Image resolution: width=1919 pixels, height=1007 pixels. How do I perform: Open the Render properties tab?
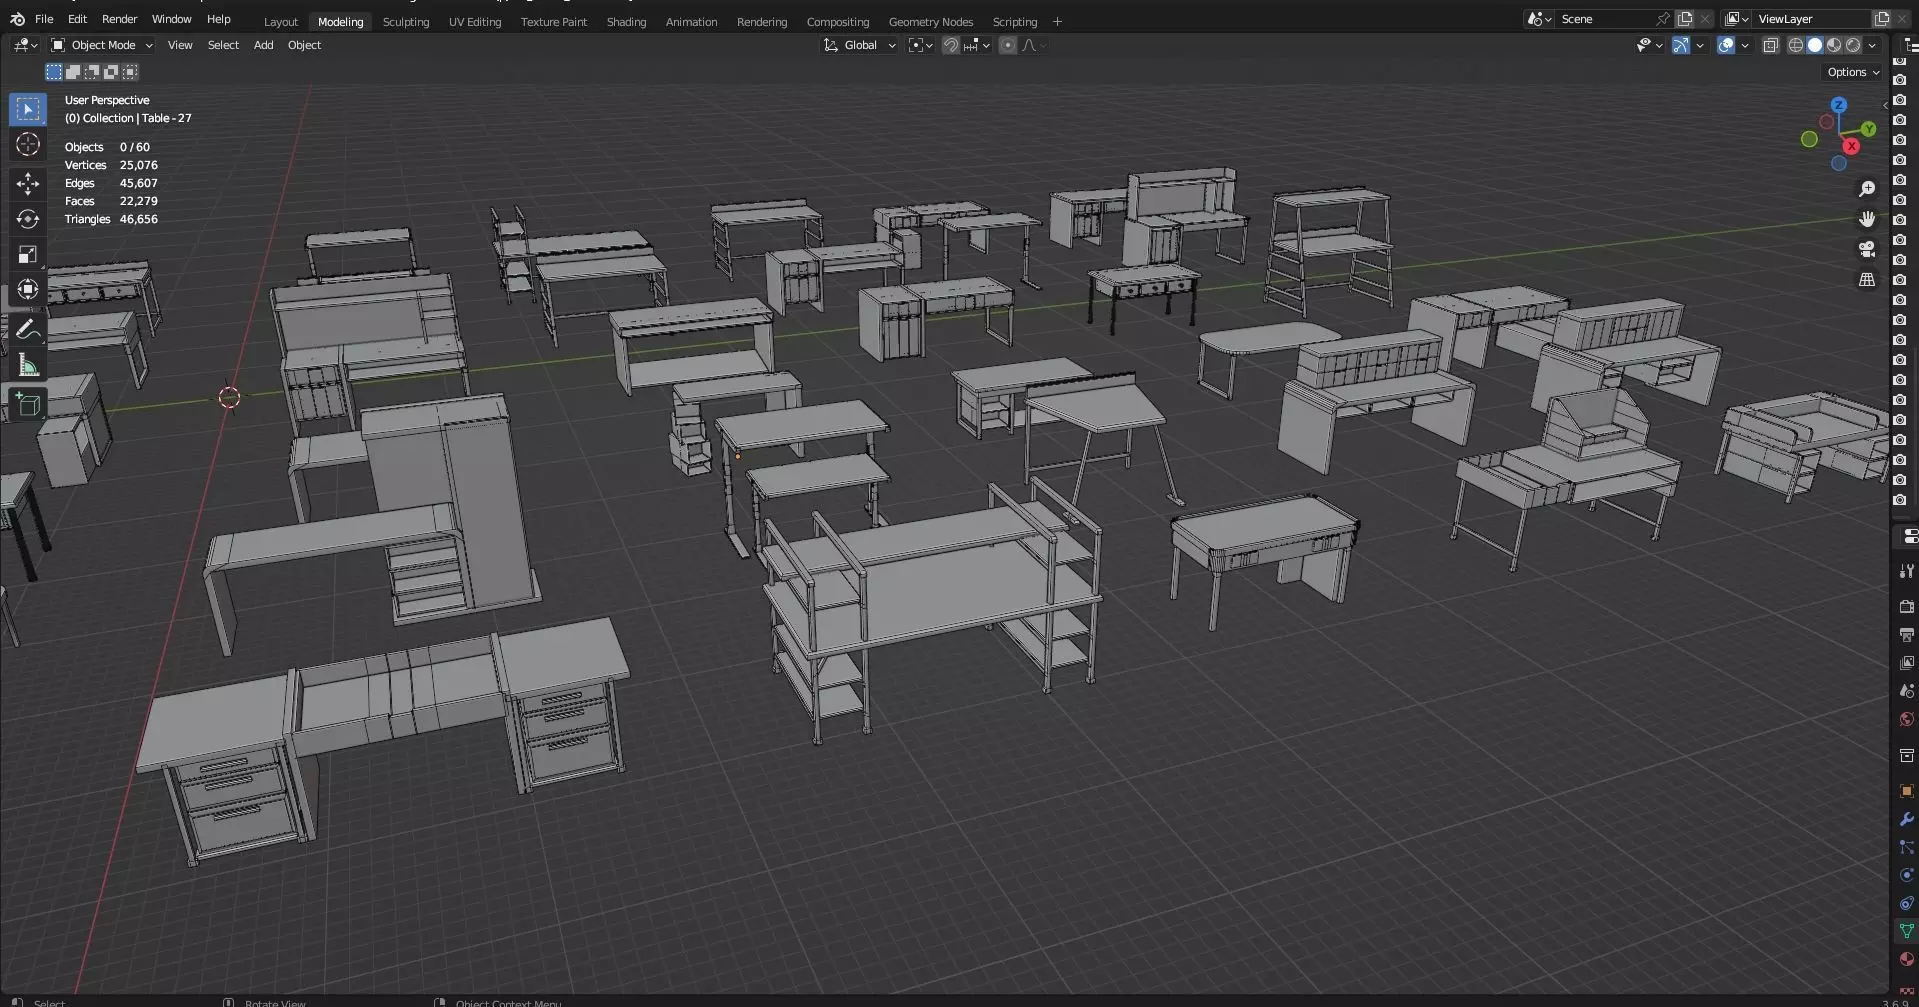point(1906,607)
